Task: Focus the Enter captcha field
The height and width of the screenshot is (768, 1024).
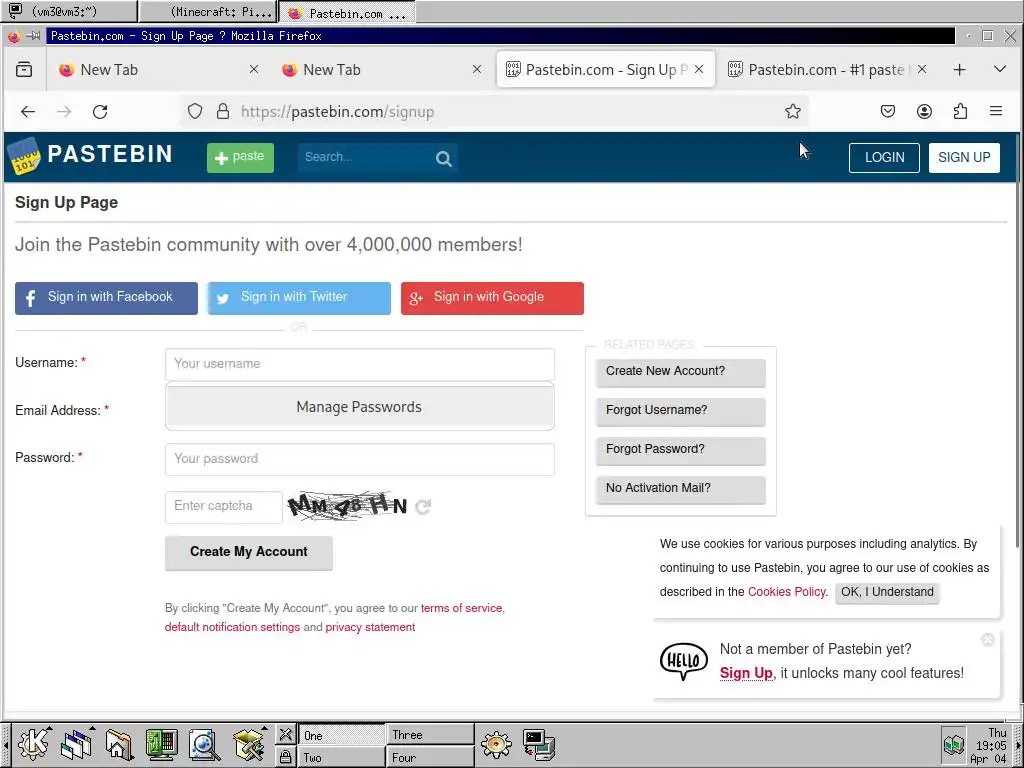Action: tap(224, 507)
